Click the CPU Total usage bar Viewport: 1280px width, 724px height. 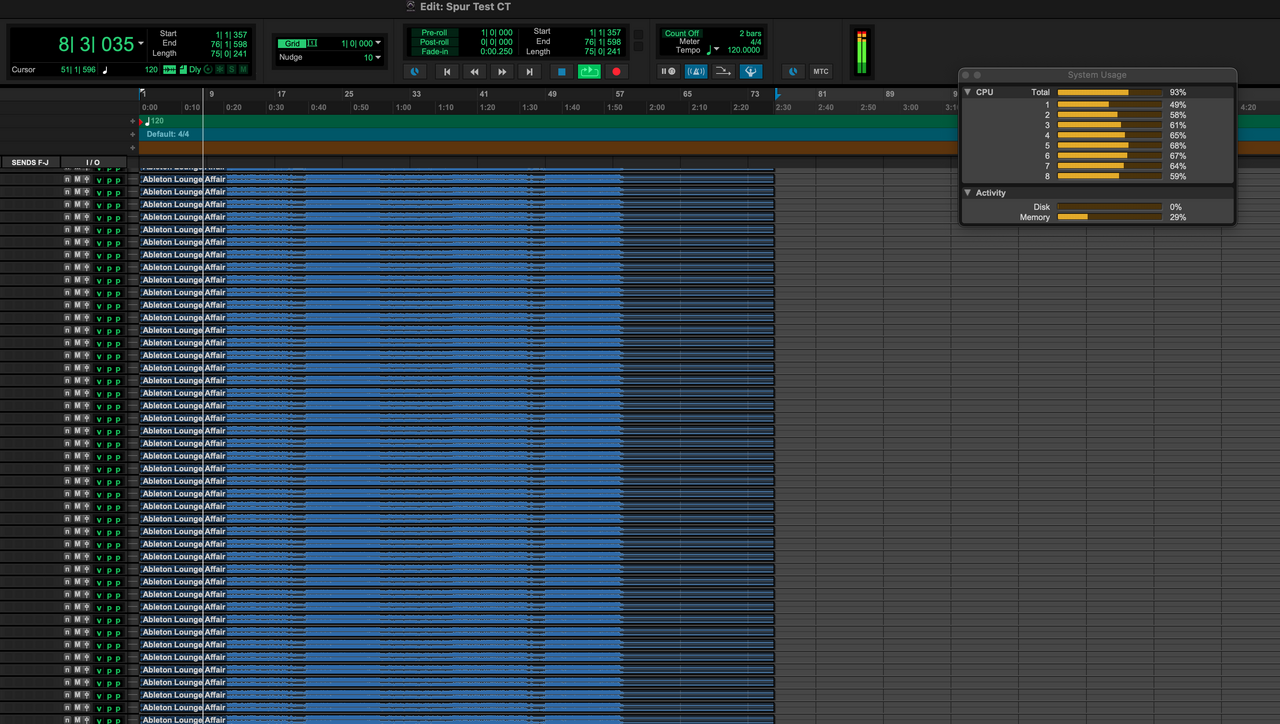click(x=1110, y=92)
